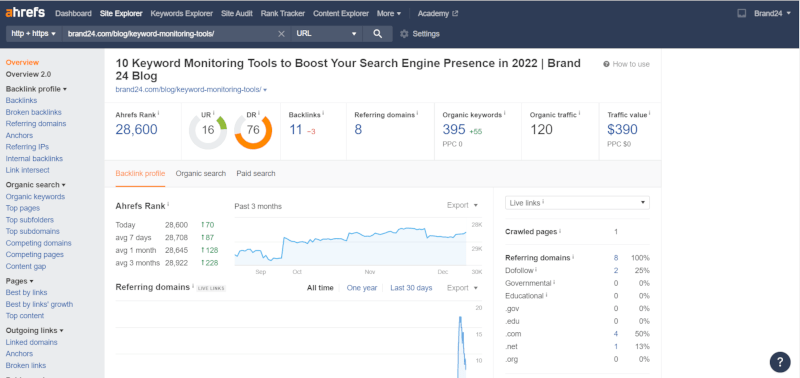Viewport: 800px width, 378px height.
Task: Click info icon beside Crawled pages
Action: (560, 231)
